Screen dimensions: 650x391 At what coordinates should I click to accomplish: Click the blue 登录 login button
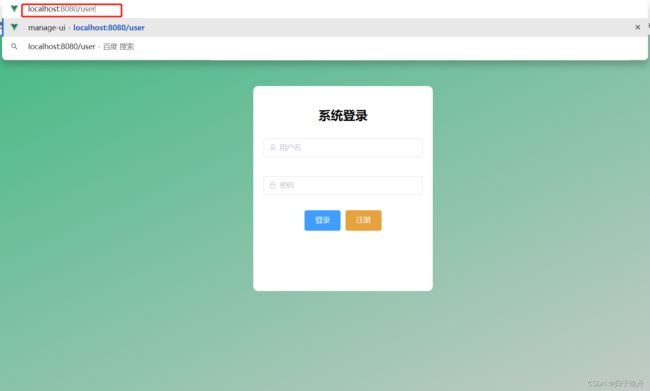click(322, 220)
